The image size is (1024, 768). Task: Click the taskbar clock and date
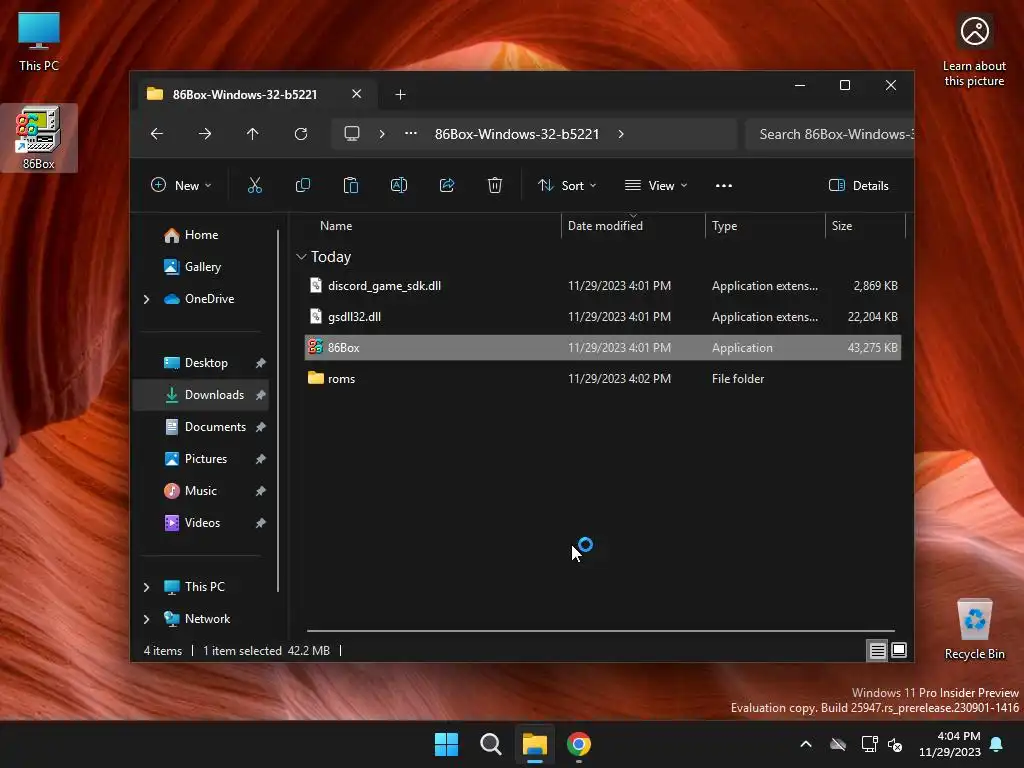pyautogui.click(x=950, y=744)
